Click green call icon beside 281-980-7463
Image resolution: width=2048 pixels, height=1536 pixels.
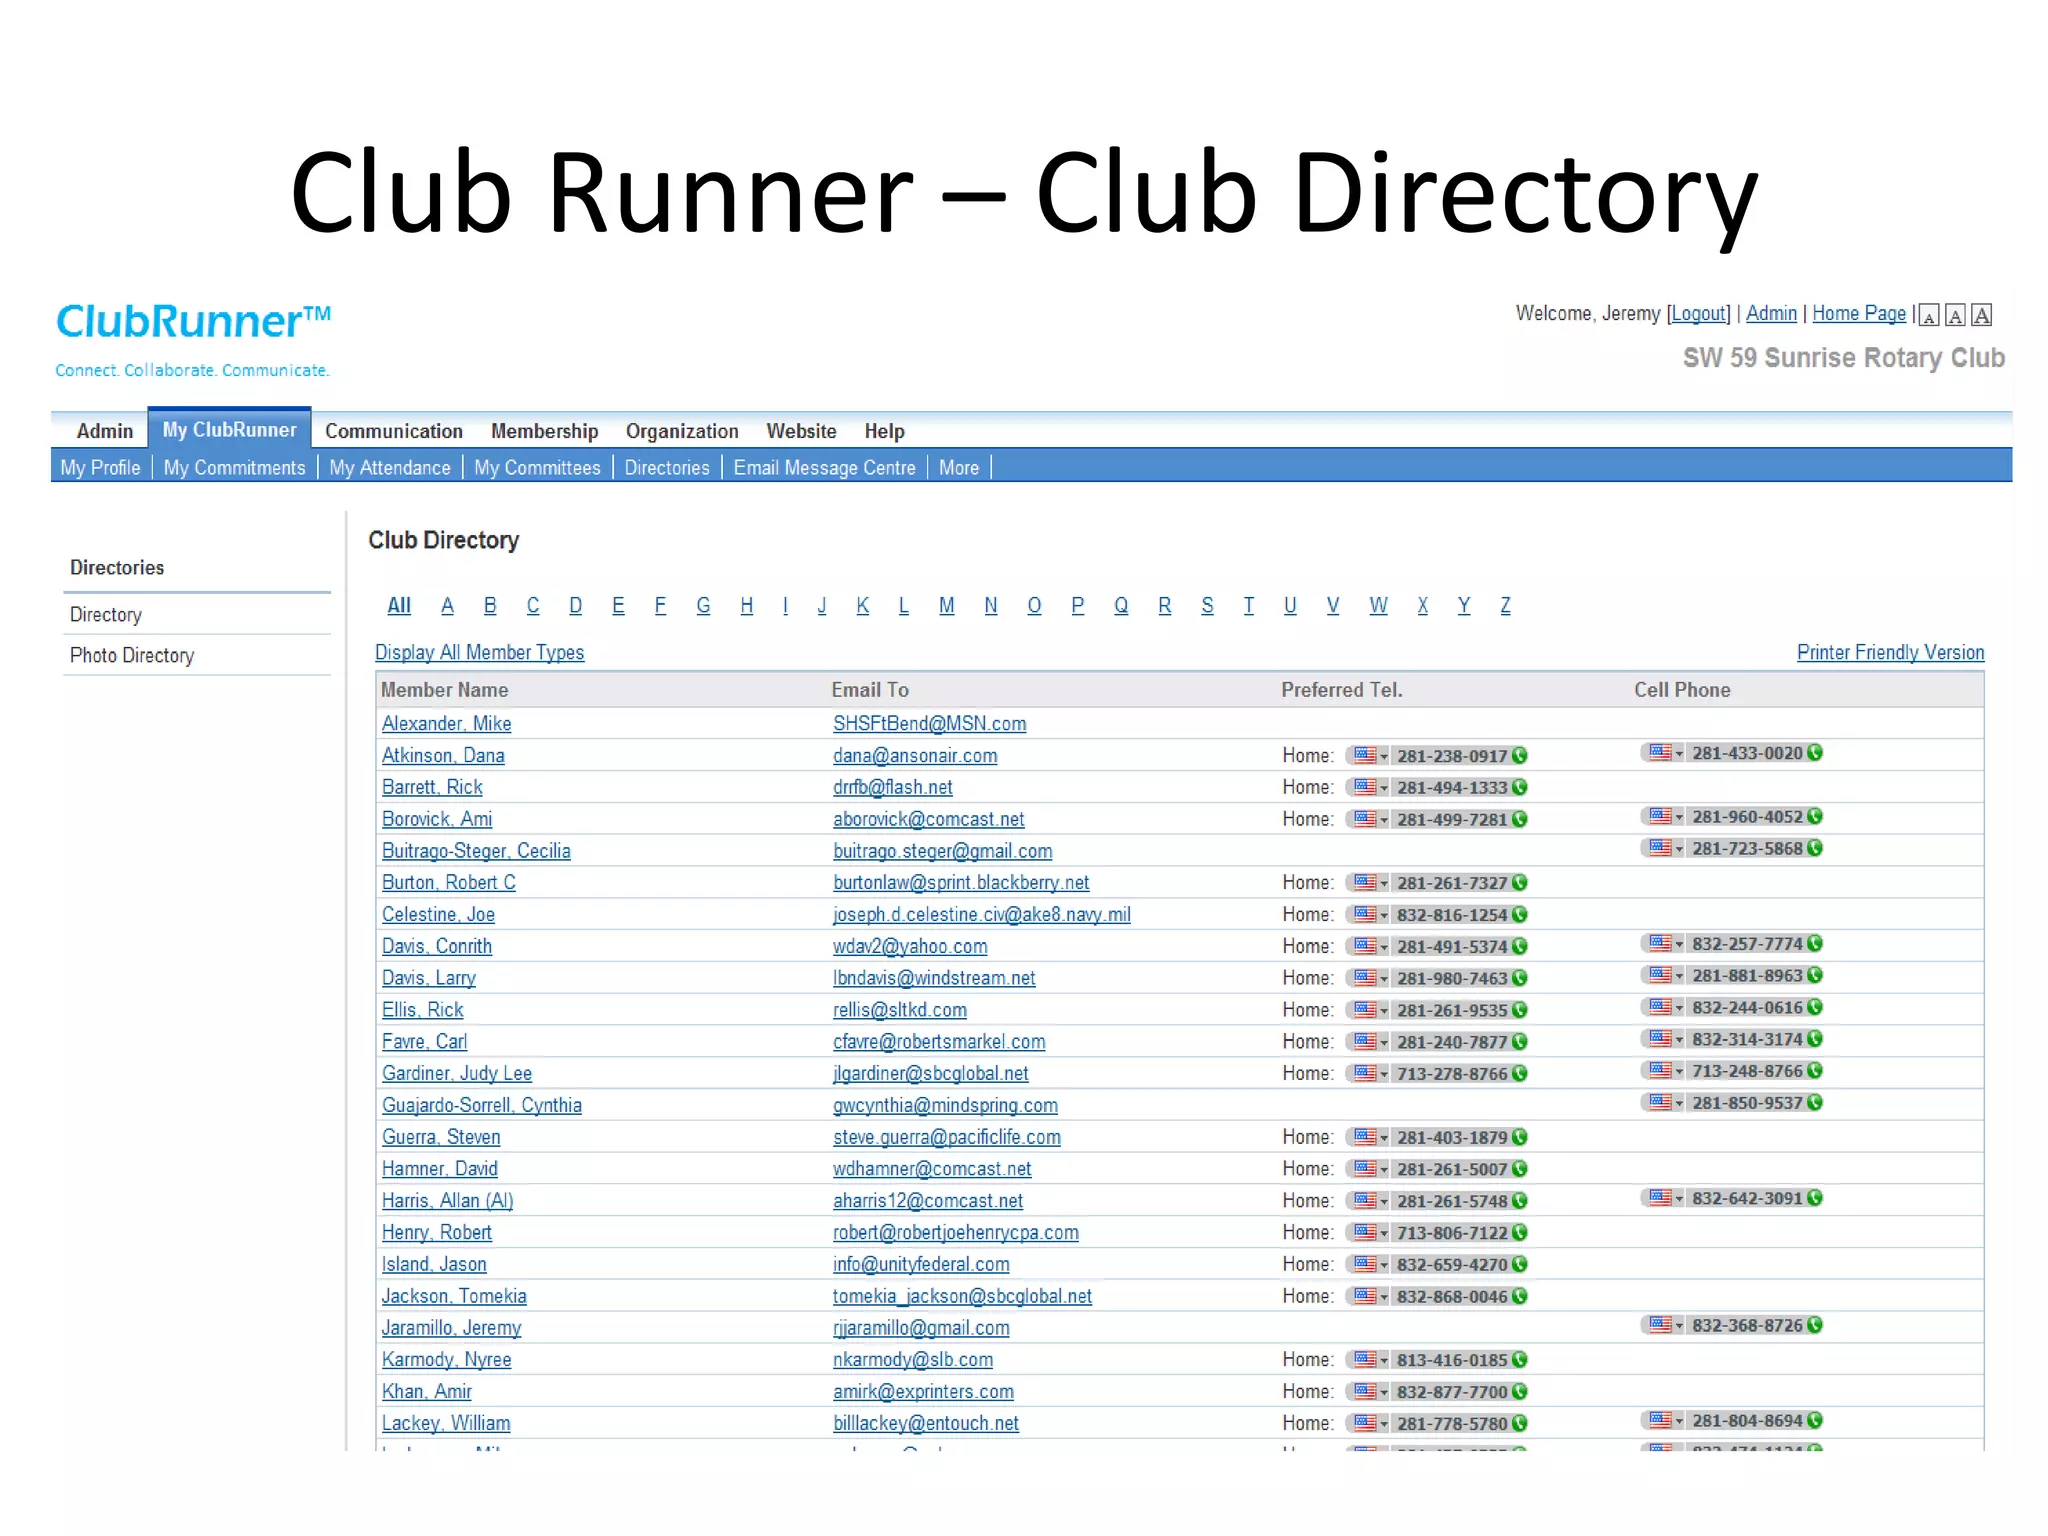(1519, 978)
